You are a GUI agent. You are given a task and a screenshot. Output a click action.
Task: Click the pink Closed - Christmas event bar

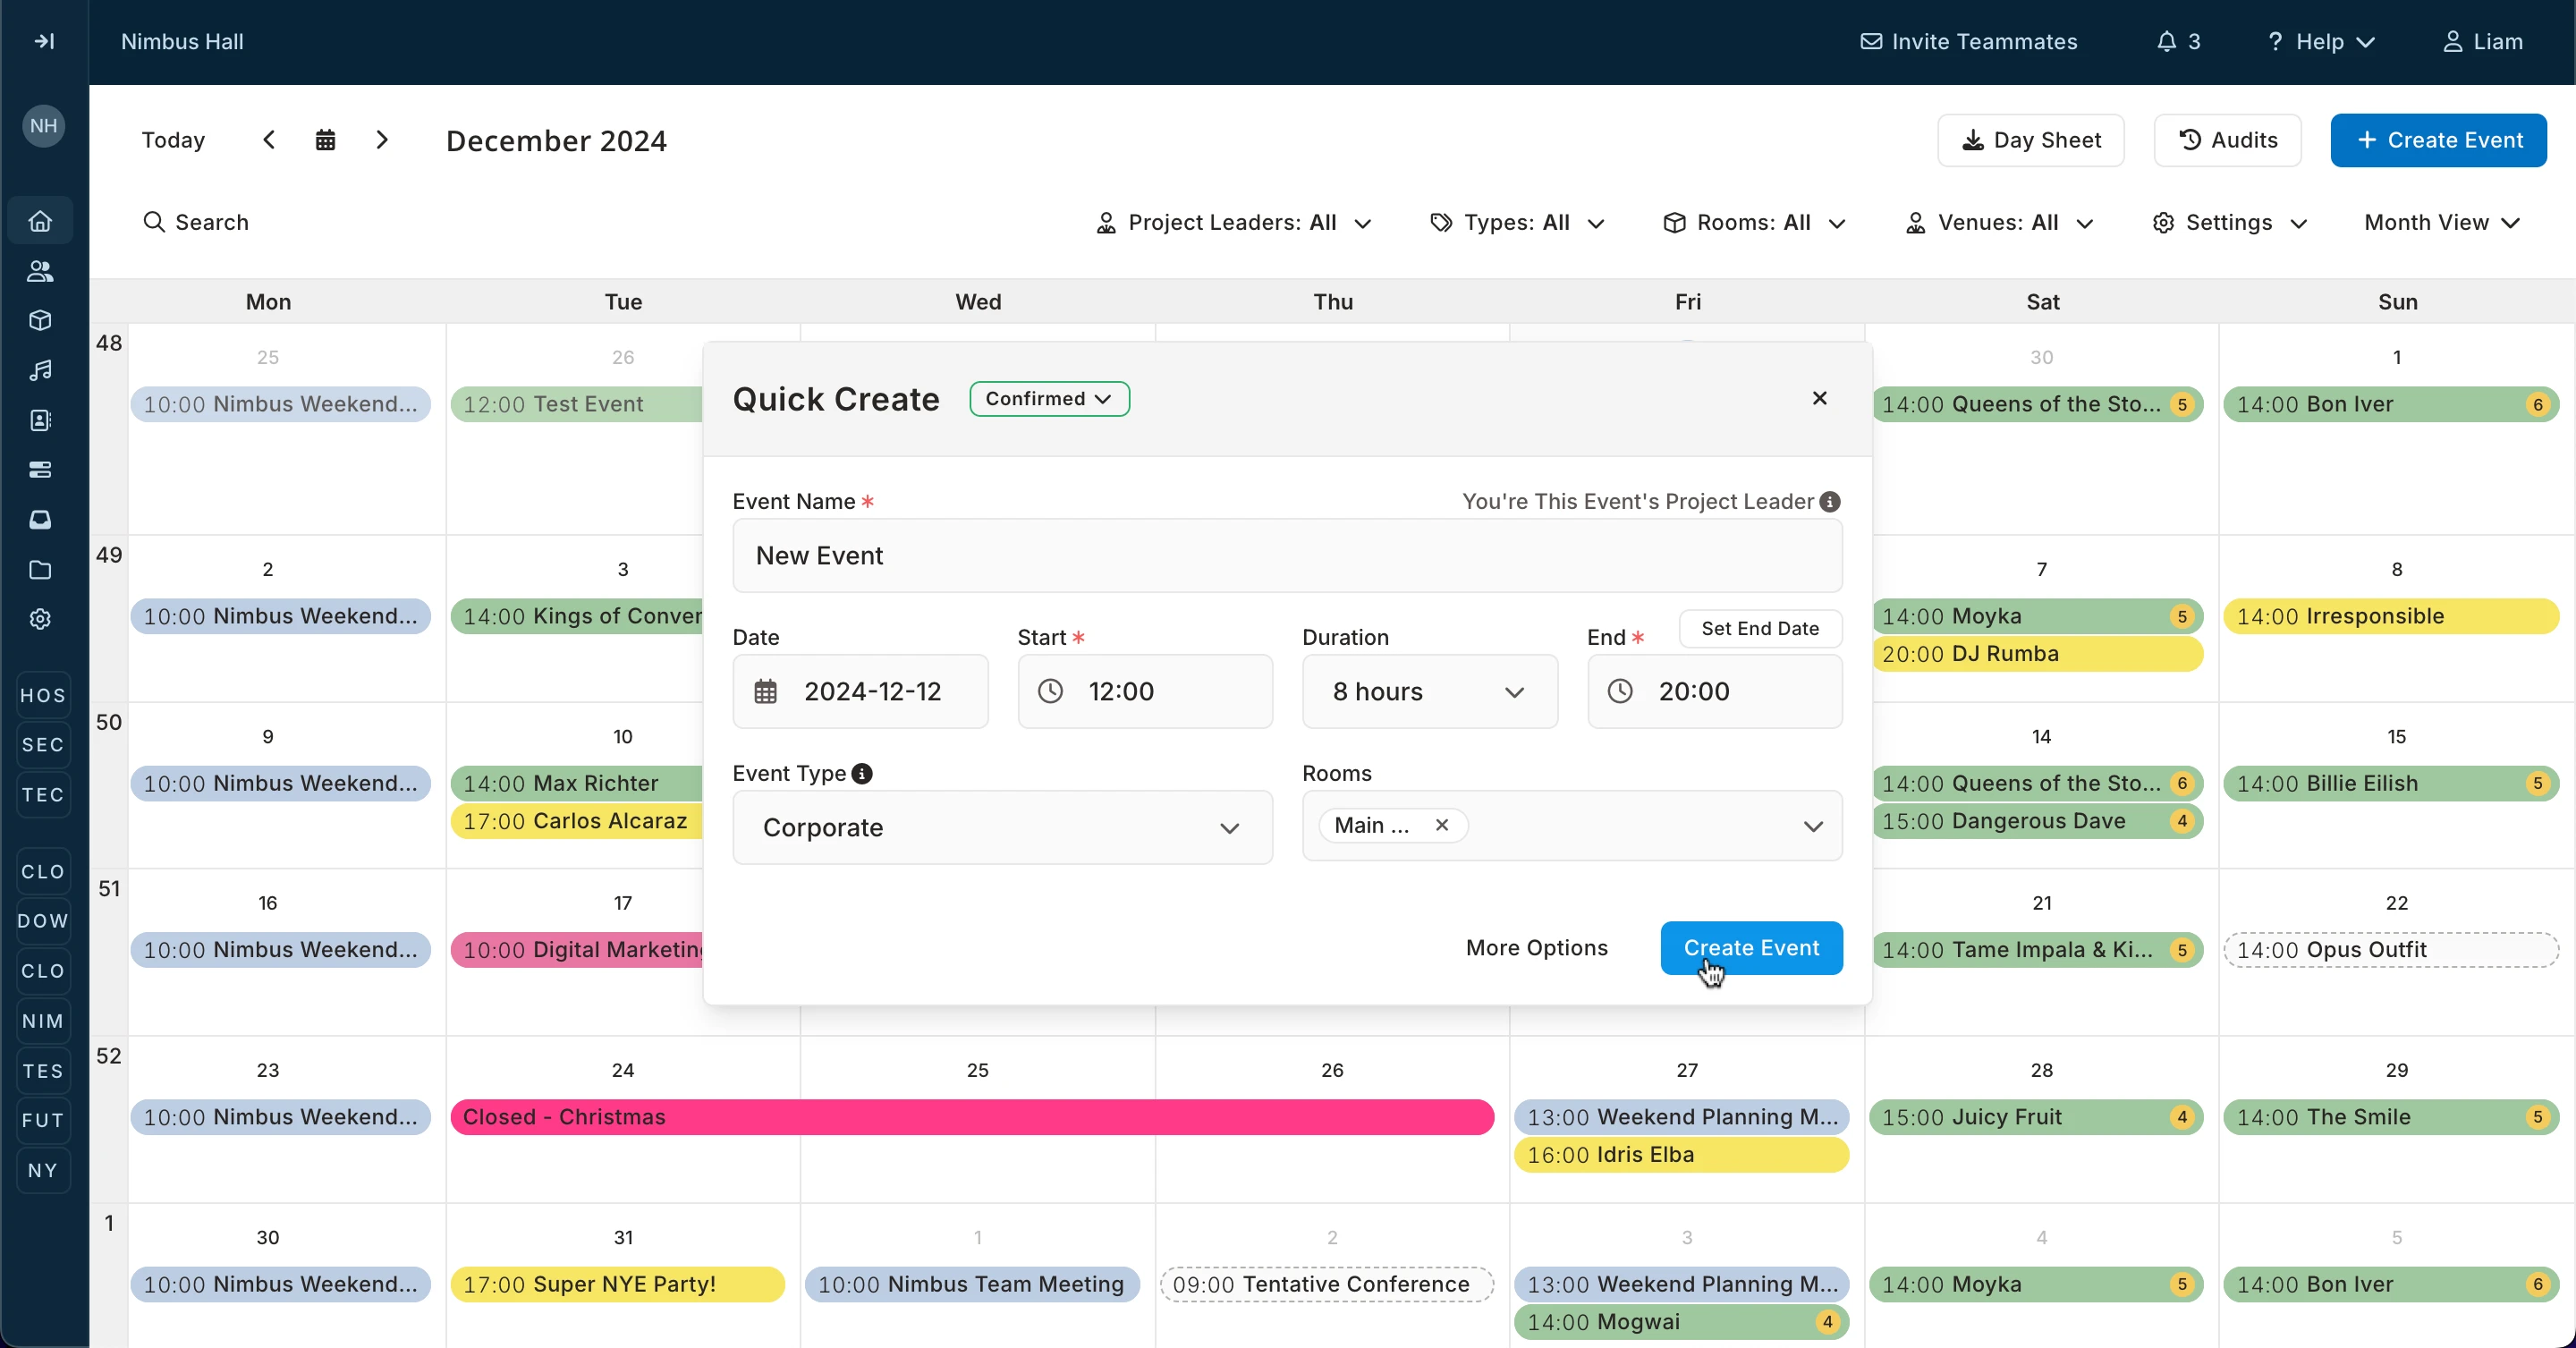point(971,1117)
